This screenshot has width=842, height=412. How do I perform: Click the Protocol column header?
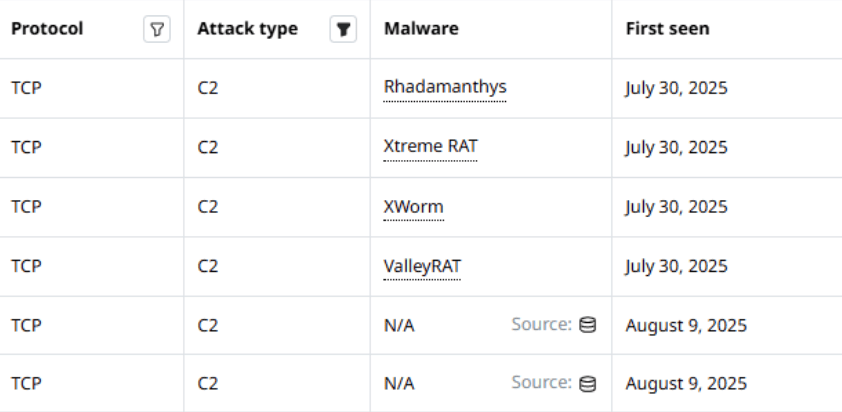click(47, 29)
